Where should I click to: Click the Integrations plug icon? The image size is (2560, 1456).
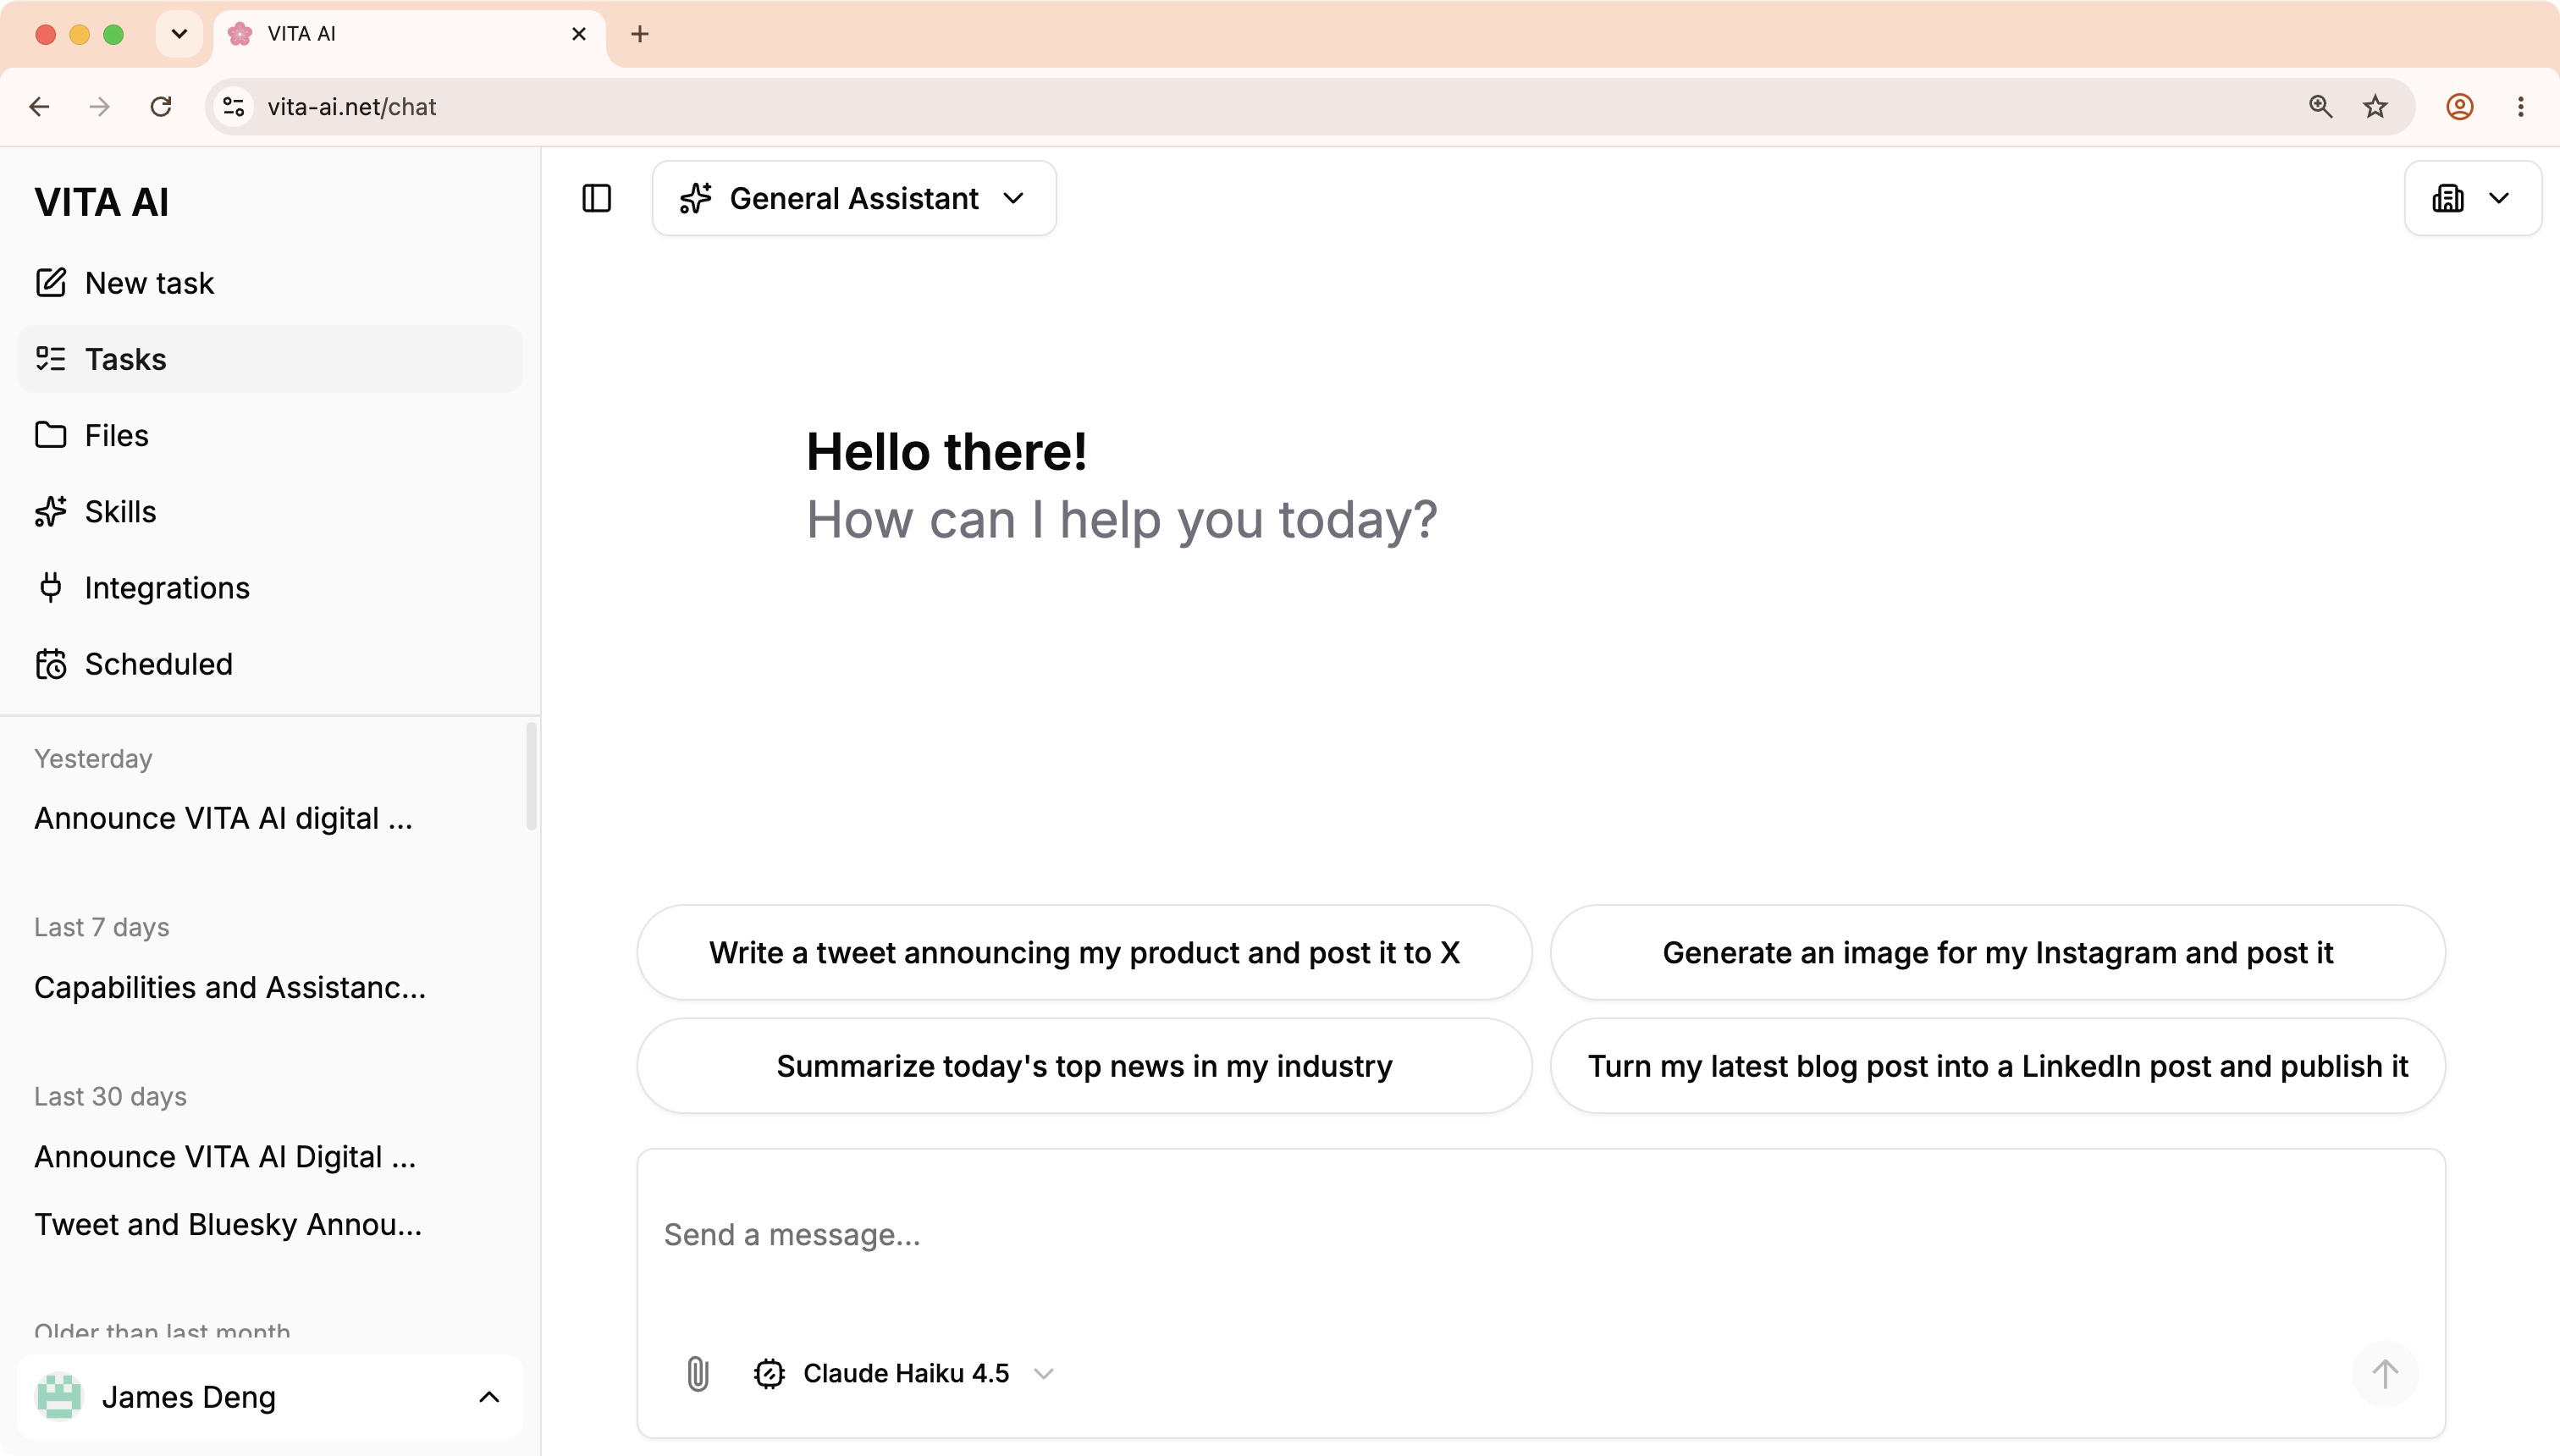coord(51,588)
